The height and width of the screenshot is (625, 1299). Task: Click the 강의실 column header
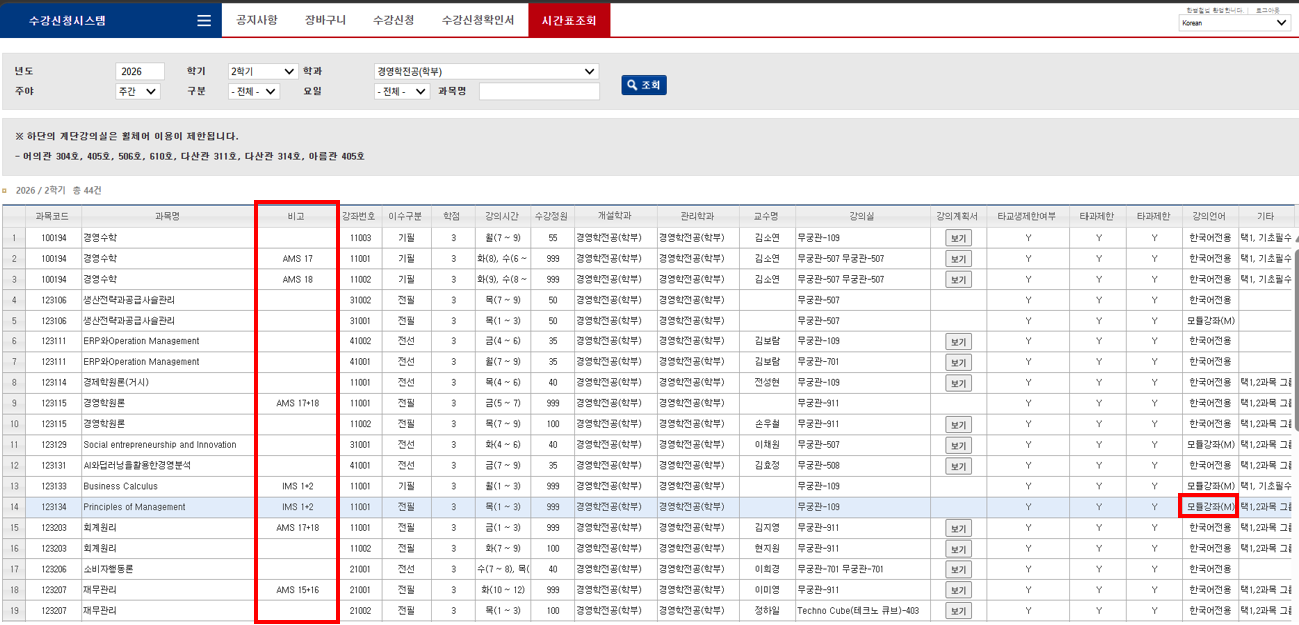pyautogui.click(x=863, y=216)
